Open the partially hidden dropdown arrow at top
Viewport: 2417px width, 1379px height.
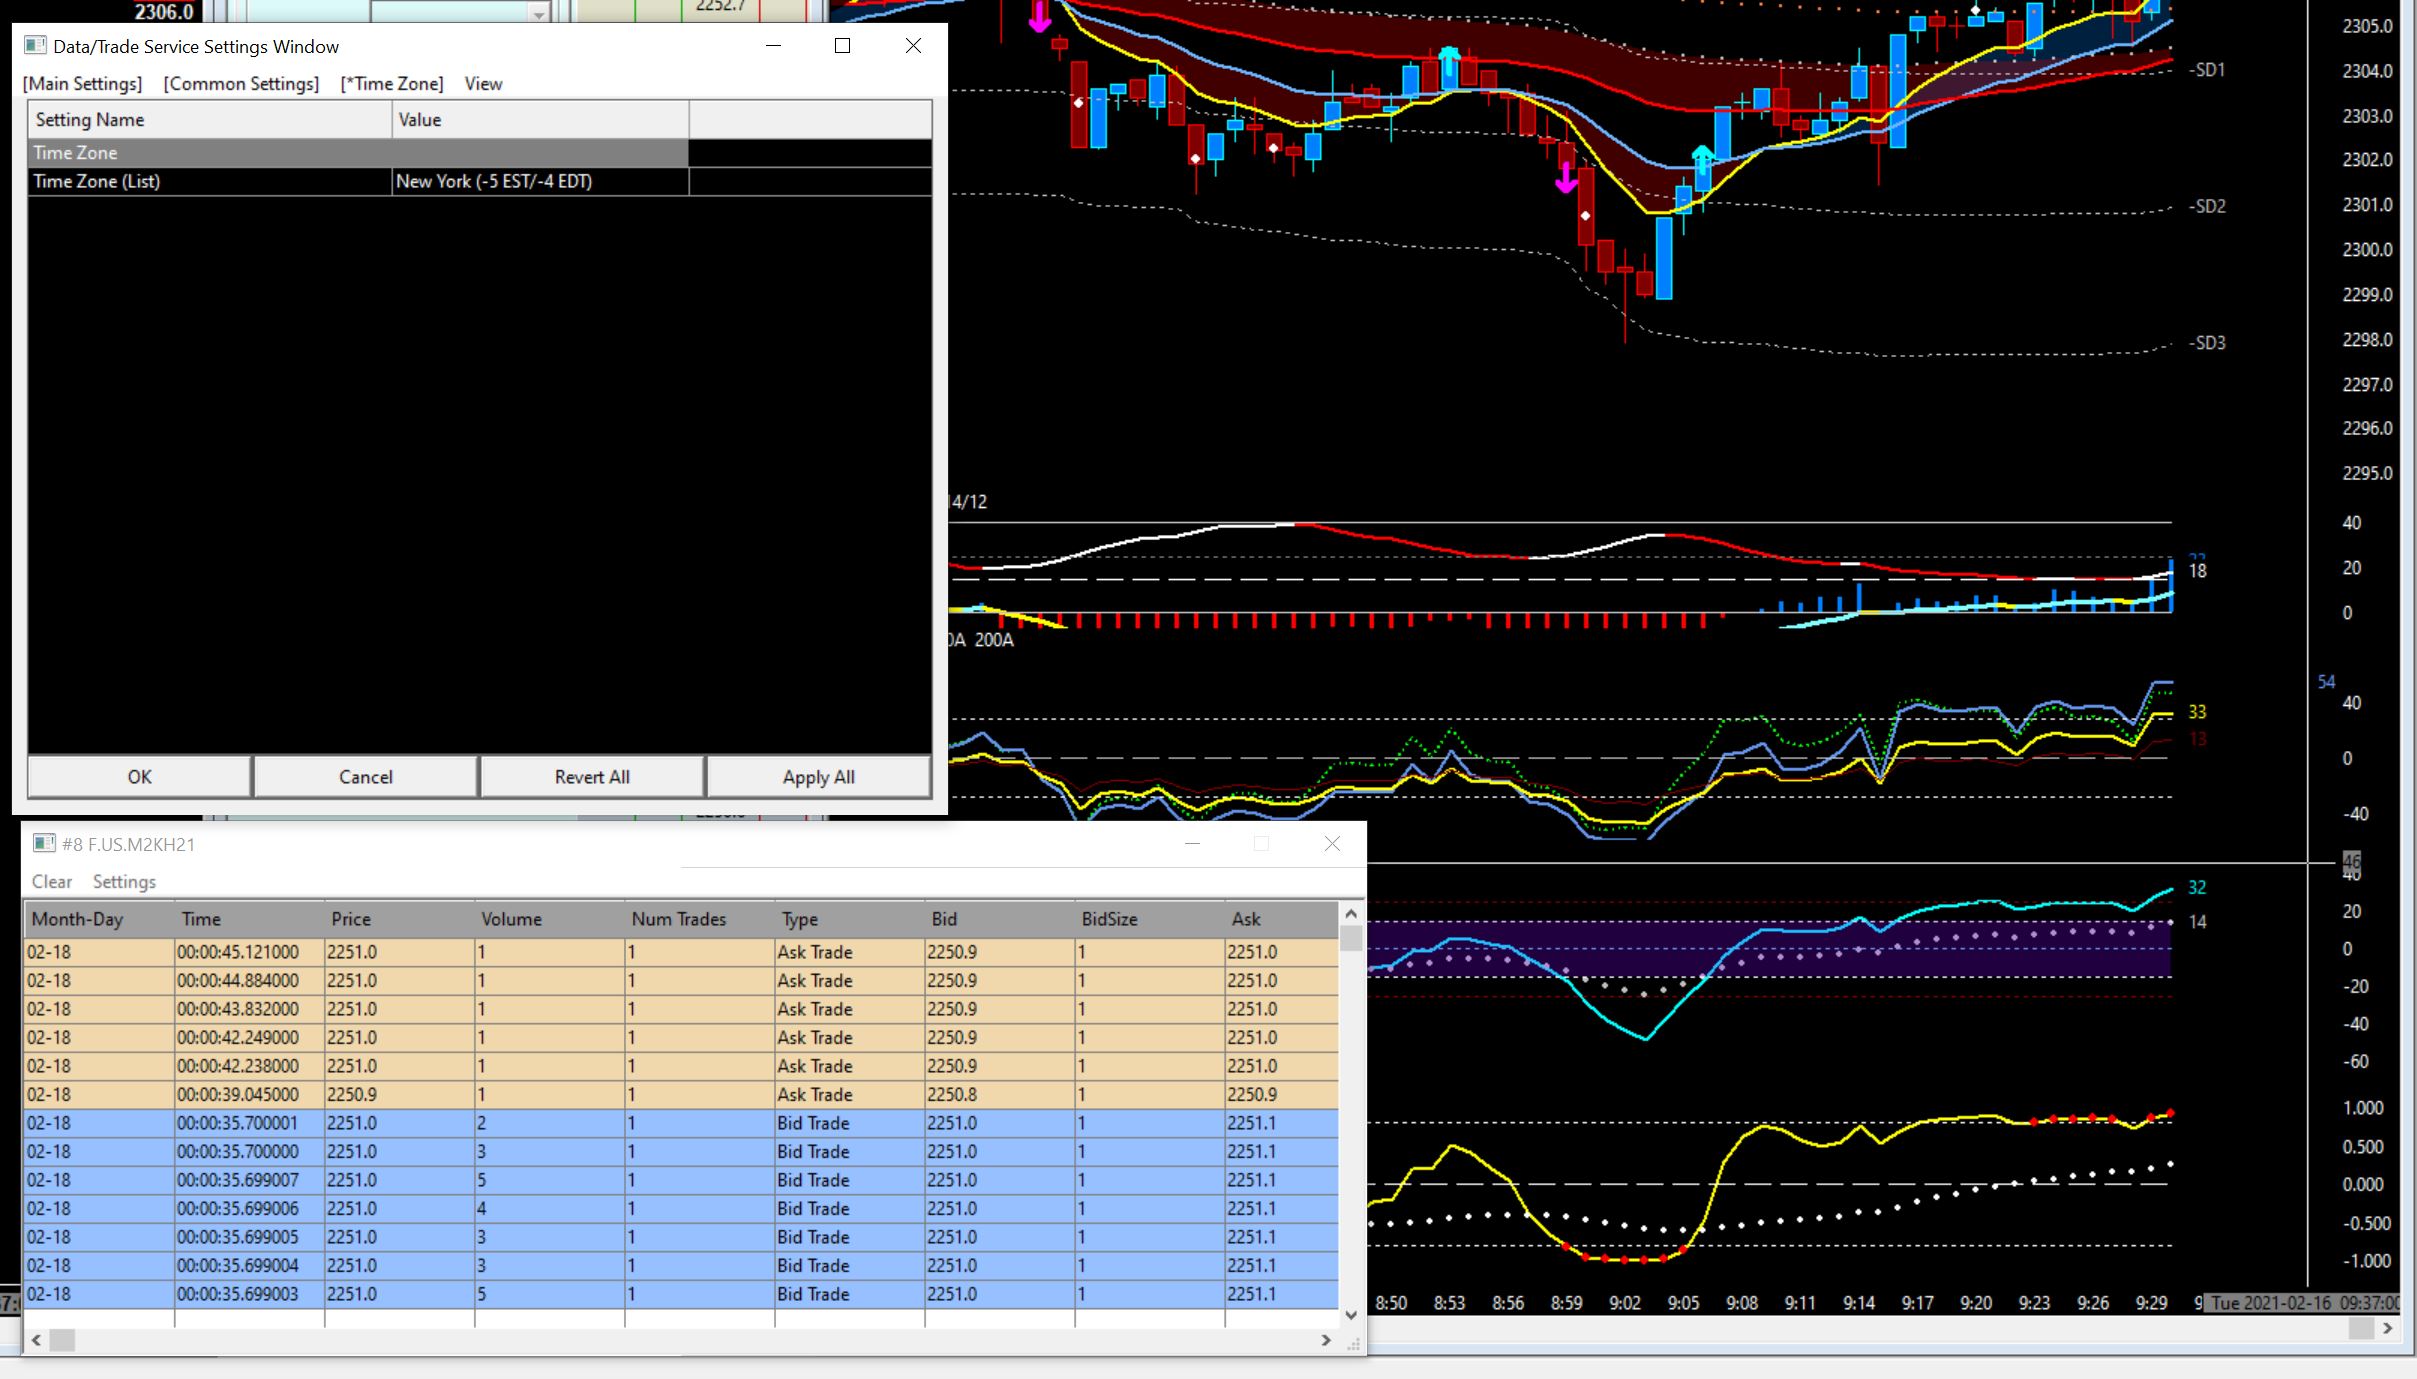pos(539,12)
